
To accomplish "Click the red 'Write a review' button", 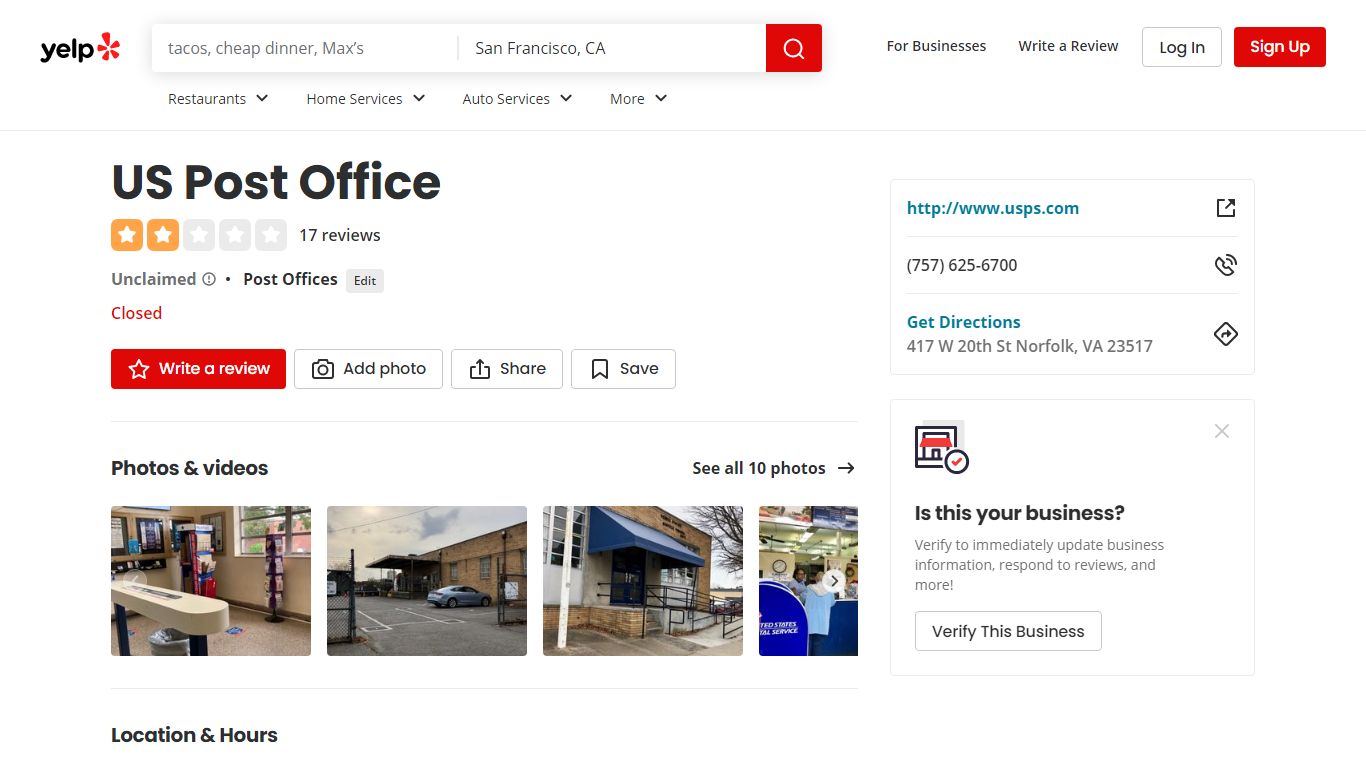I will [x=198, y=369].
